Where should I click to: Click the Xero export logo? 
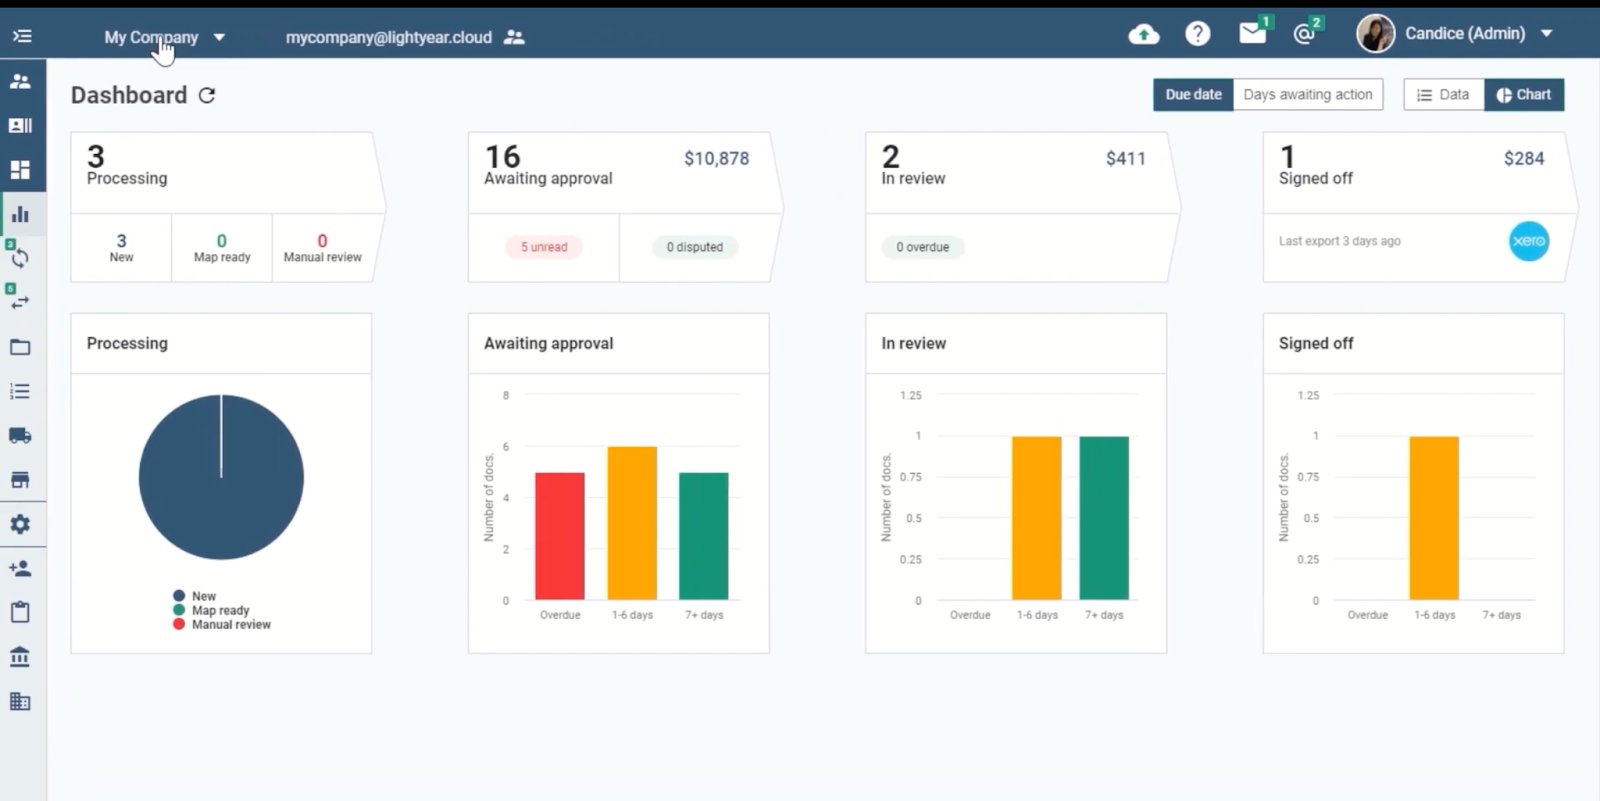coord(1528,241)
